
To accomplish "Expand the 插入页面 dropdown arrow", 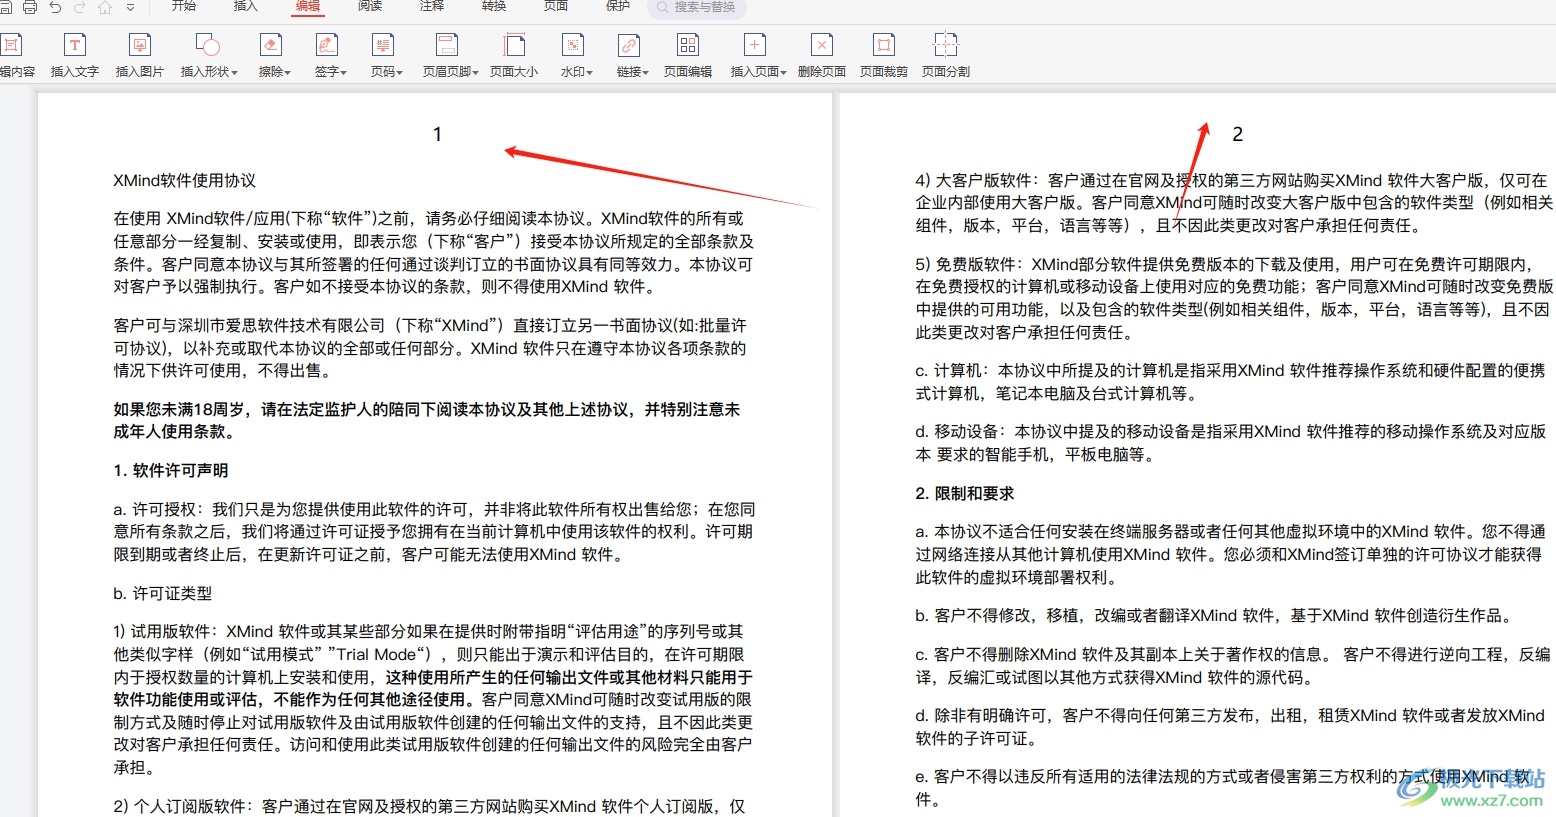I will (783, 73).
